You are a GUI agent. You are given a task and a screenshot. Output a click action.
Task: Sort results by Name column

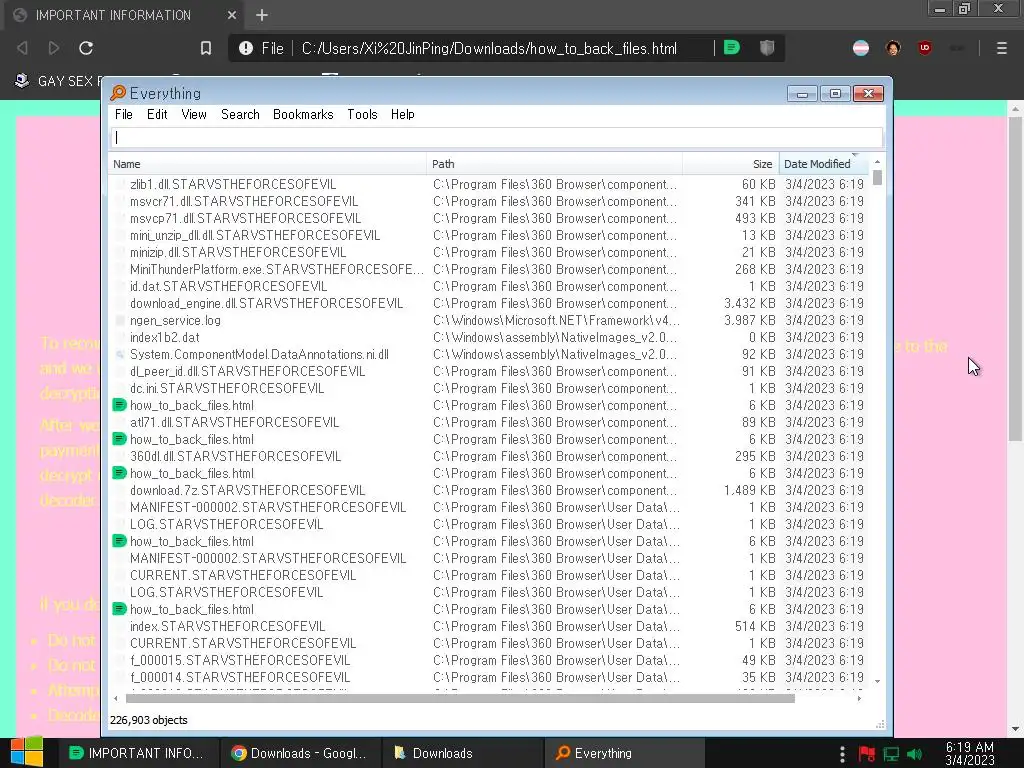[268, 164]
